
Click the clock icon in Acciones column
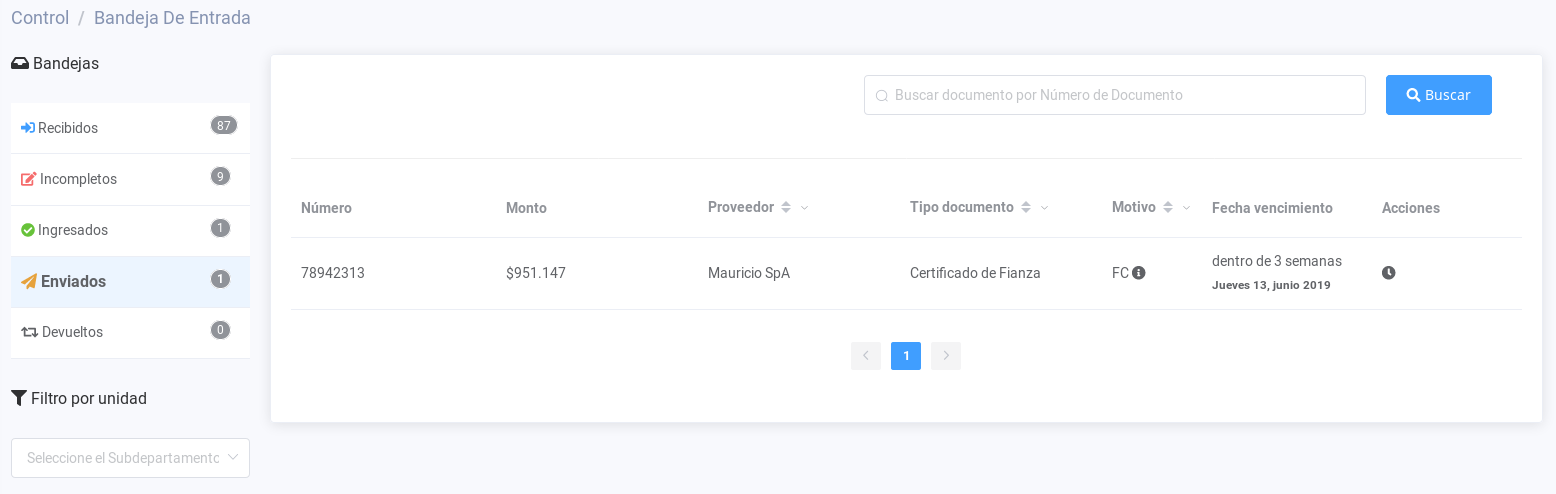click(1388, 273)
